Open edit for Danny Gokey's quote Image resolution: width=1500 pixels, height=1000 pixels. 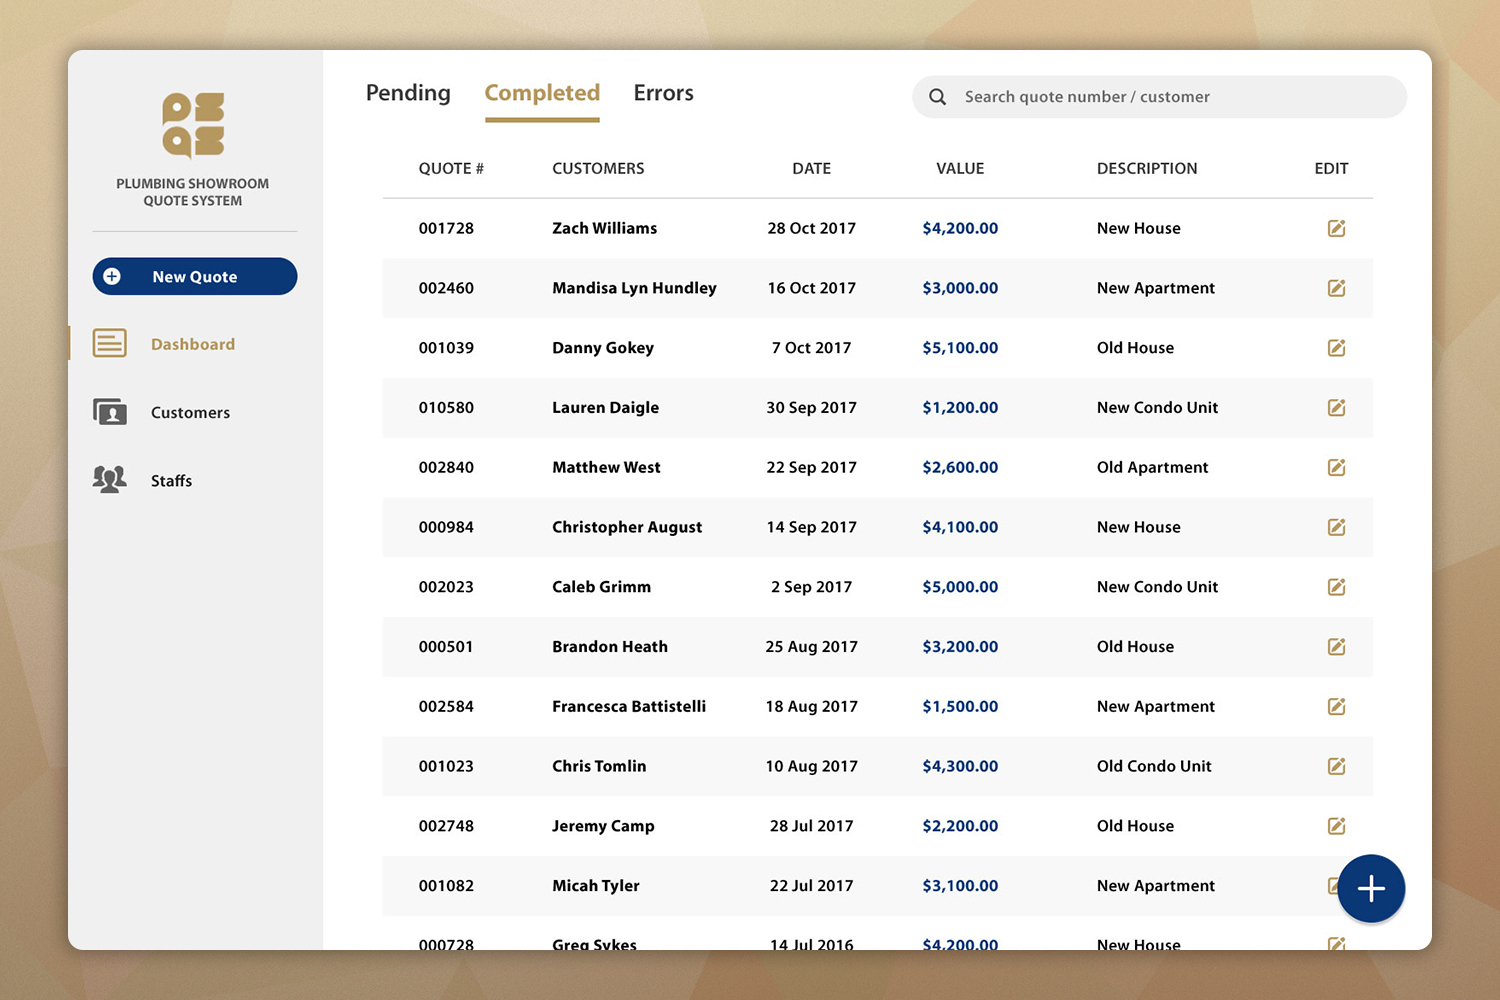[x=1336, y=348]
